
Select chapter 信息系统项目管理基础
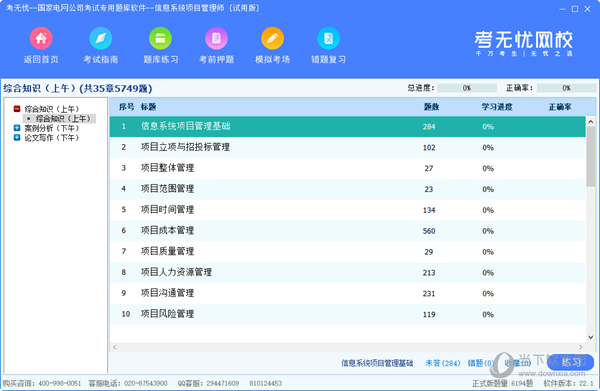[x=347, y=127]
